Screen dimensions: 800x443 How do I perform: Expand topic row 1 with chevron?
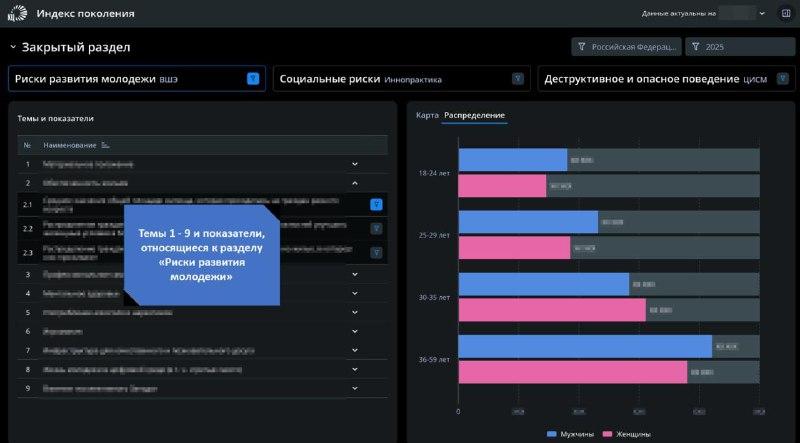point(354,163)
